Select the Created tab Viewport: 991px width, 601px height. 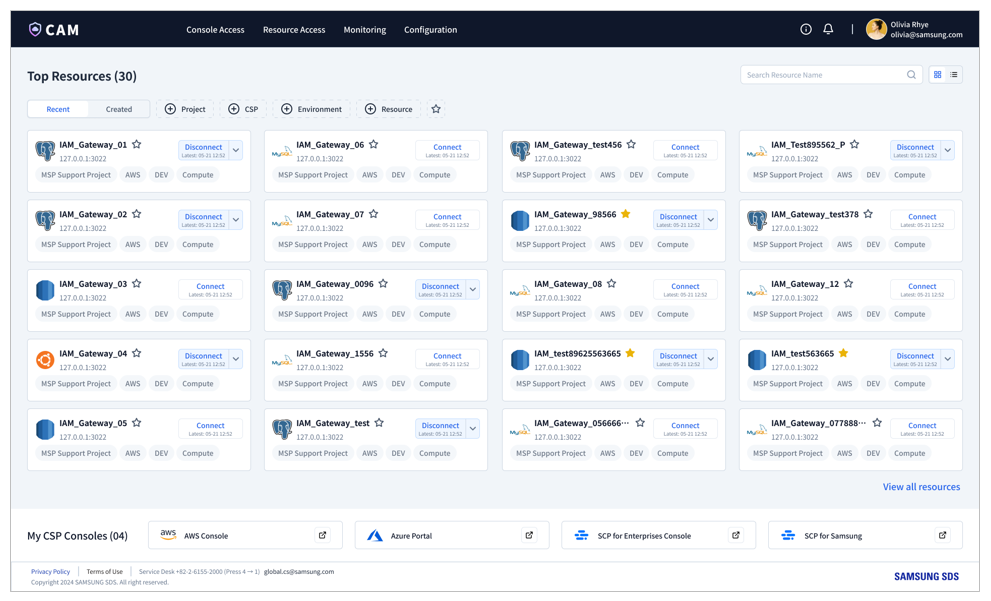[119, 109]
